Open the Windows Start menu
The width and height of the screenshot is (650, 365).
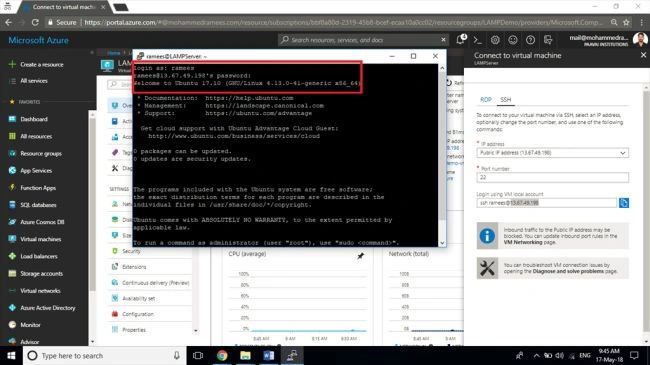coord(11,355)
